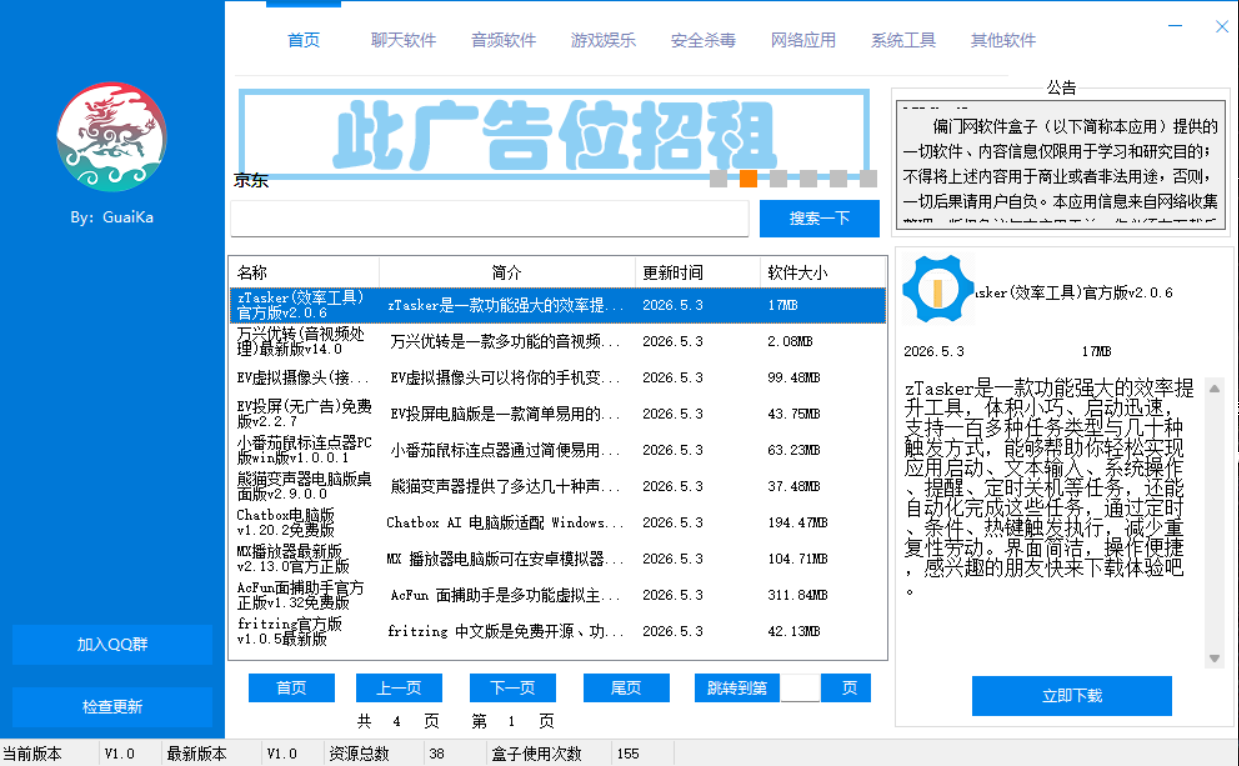
Task: Switch to the 音频软件 tab
Action: click(504, 40)
